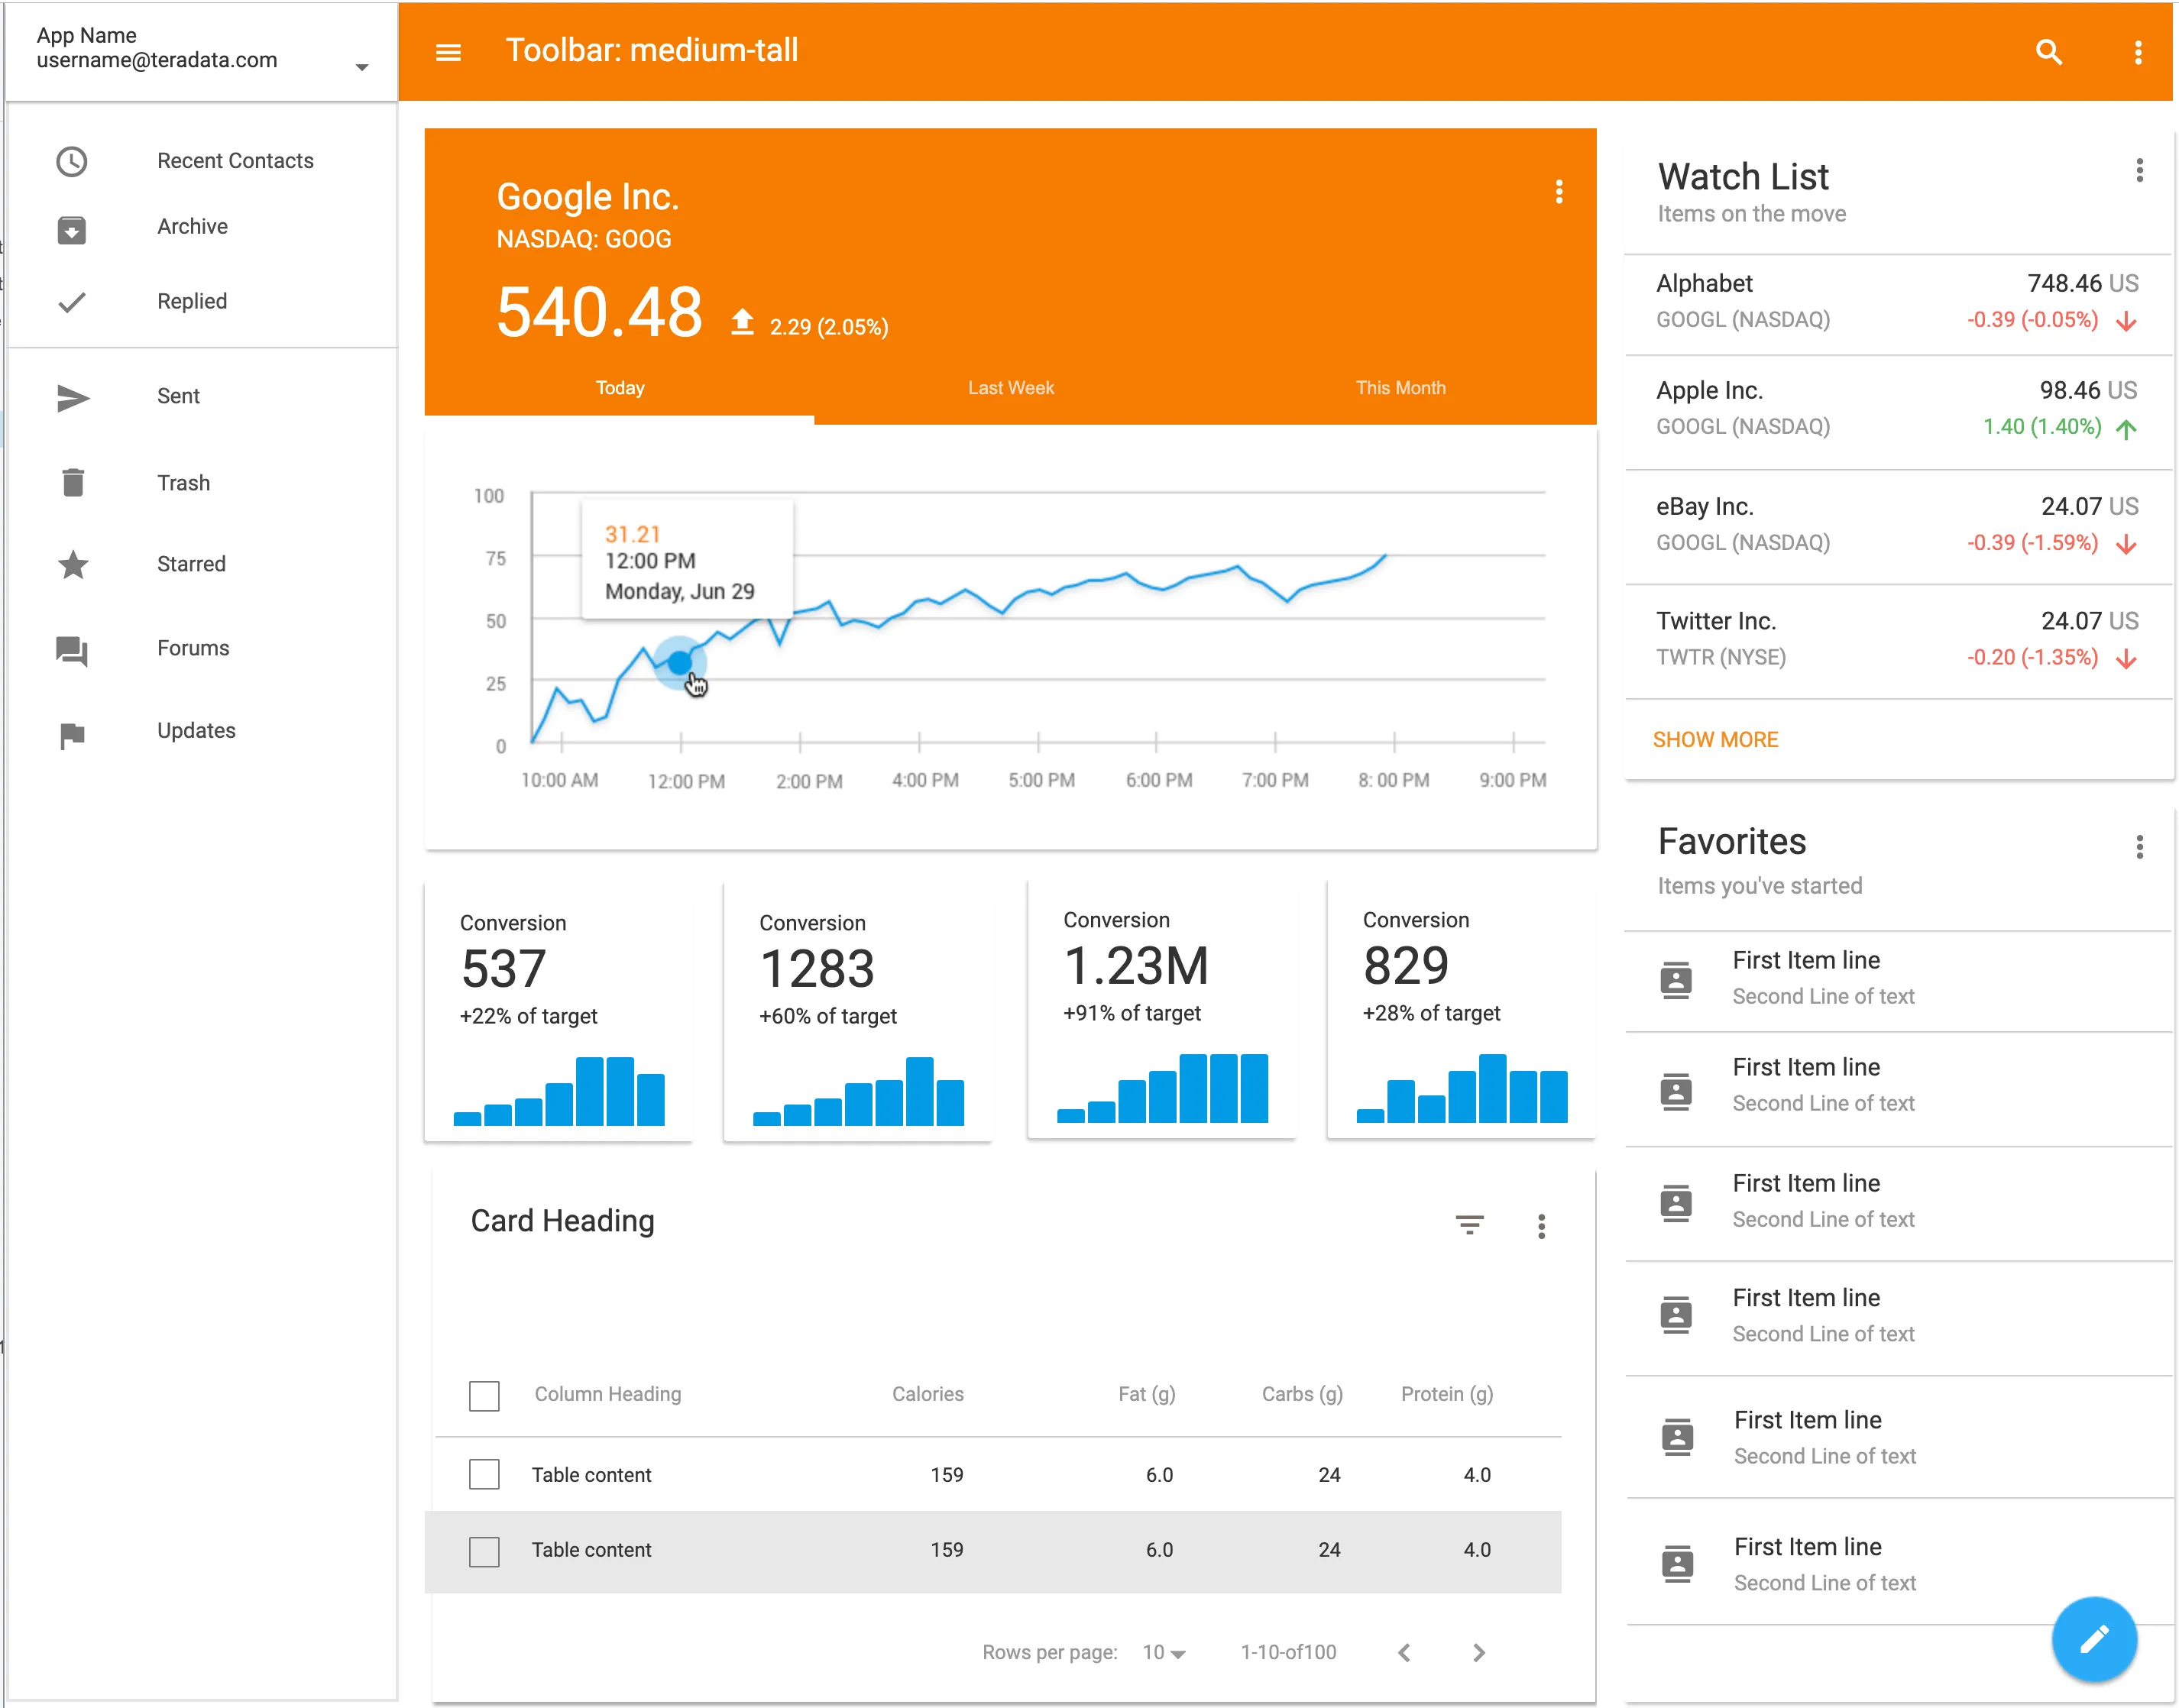The width and height of the screenshot is (2179, 1708).
Task: Expand the username account dropdown arrow
Action: click(x=362, y=67)
